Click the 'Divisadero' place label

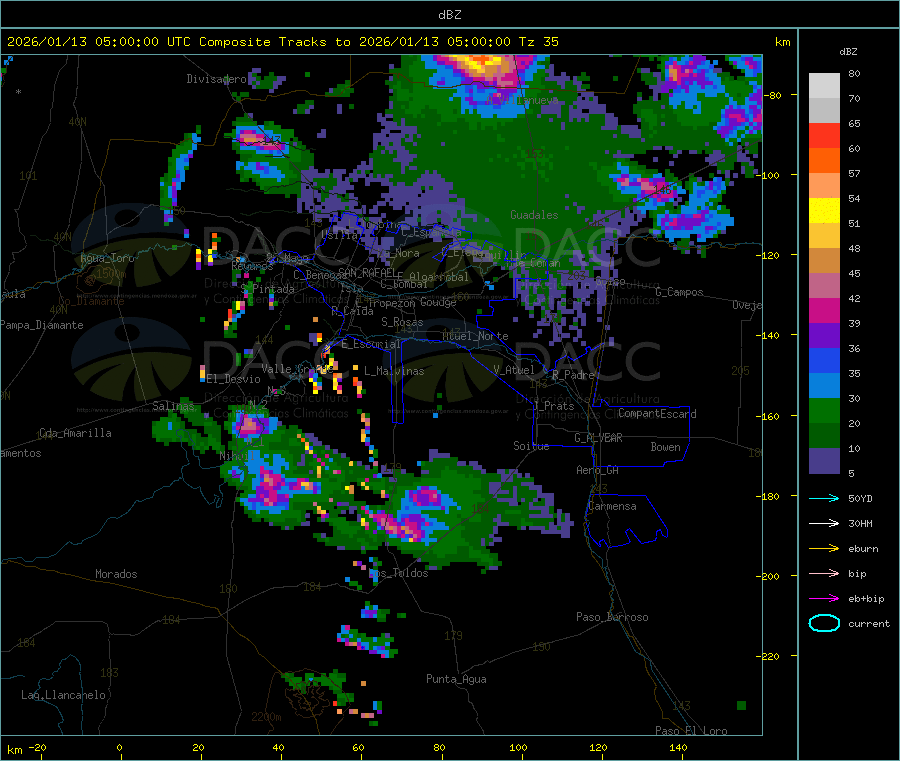[216, 79]
